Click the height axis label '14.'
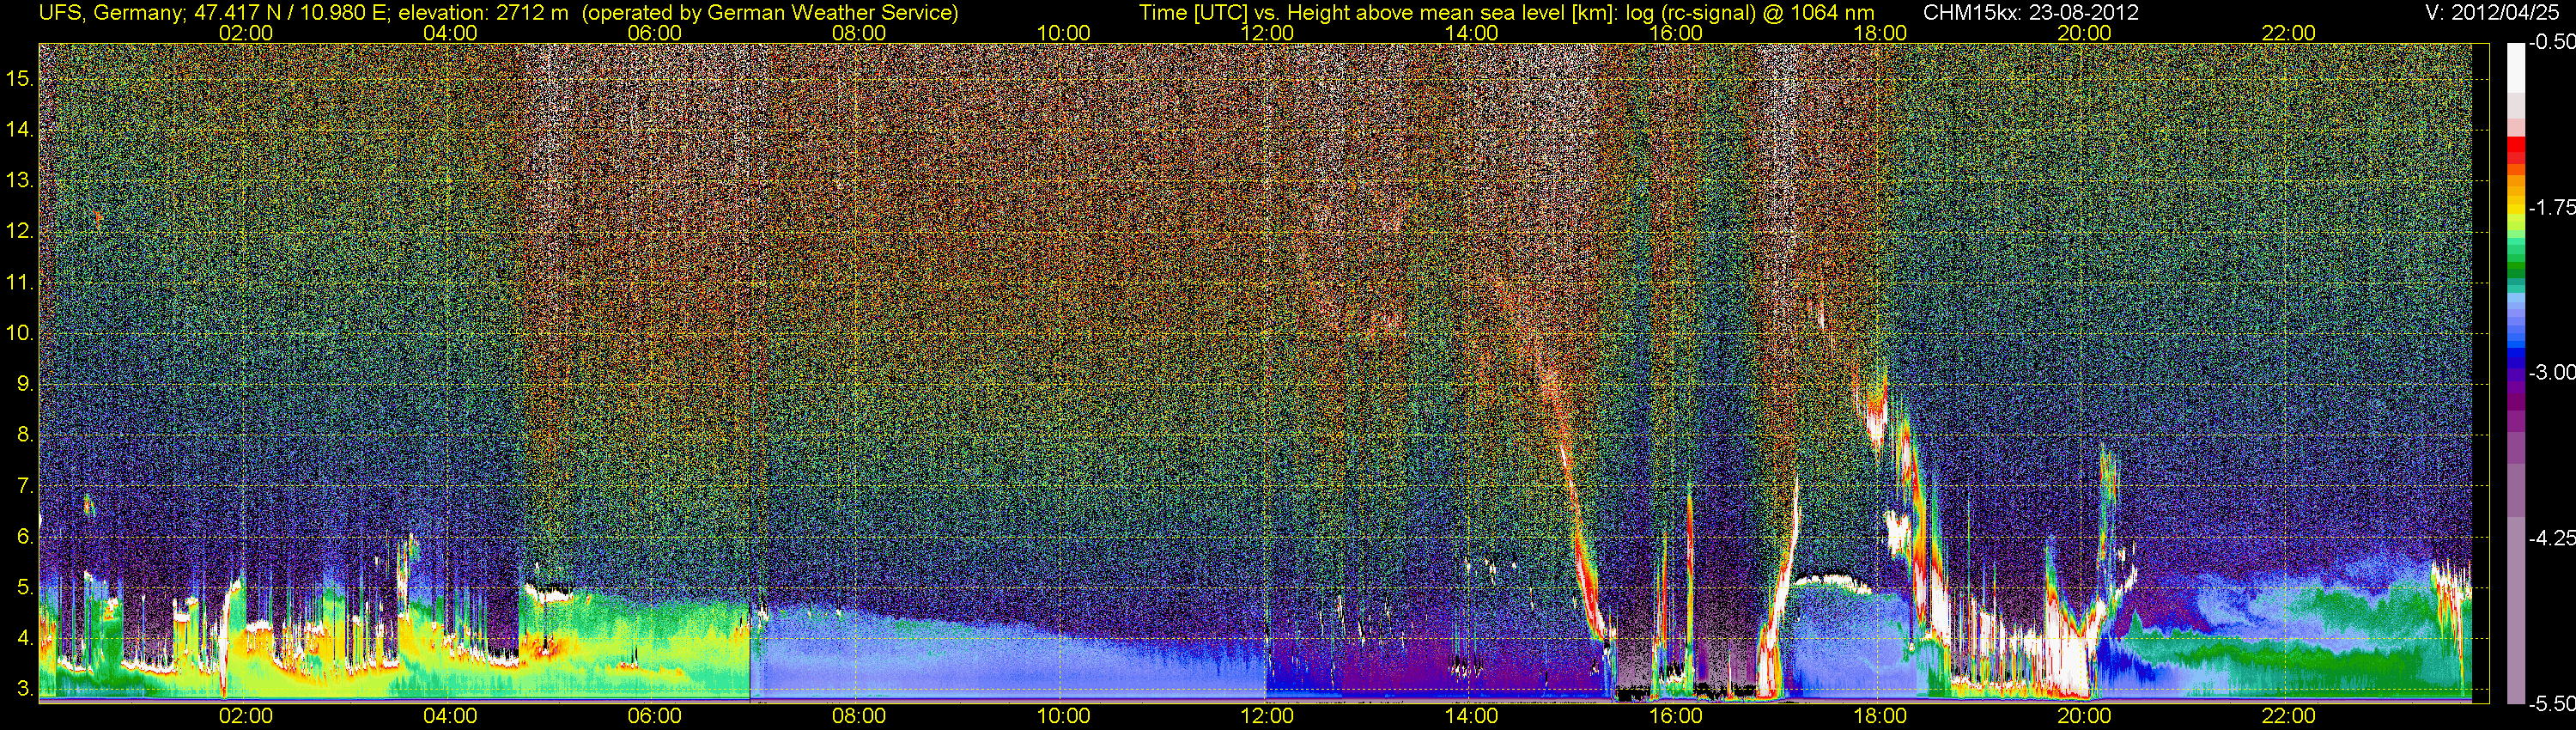The image size is (2576, 730). point(20,129)
